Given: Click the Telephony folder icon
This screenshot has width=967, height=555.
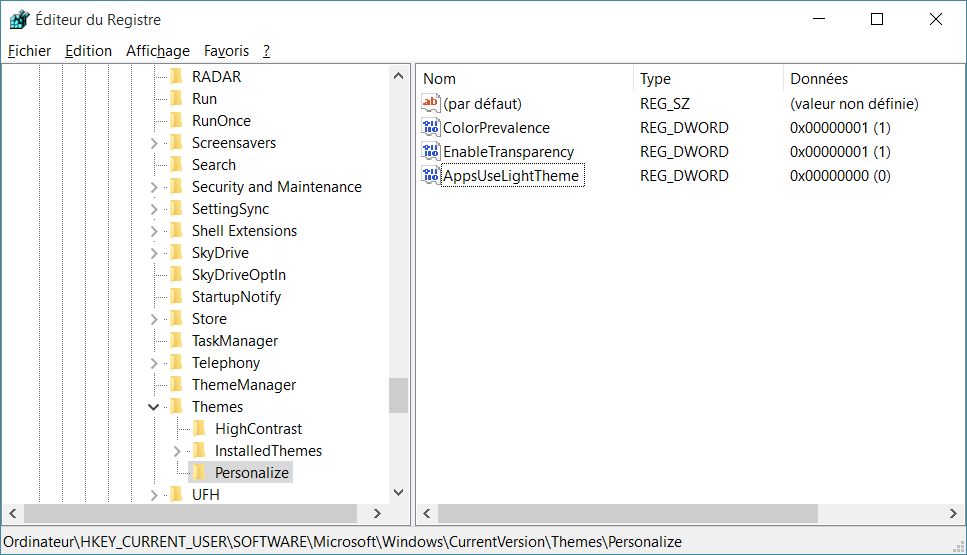Looking at the screenshot, I should coord(176,363).
